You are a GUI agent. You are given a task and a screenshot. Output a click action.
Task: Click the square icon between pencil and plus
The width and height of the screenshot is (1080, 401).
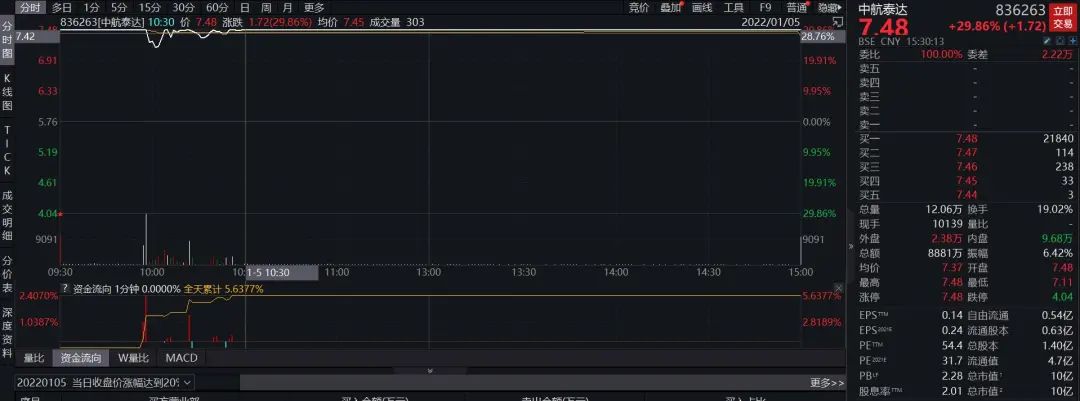(x=1061, y=41)
